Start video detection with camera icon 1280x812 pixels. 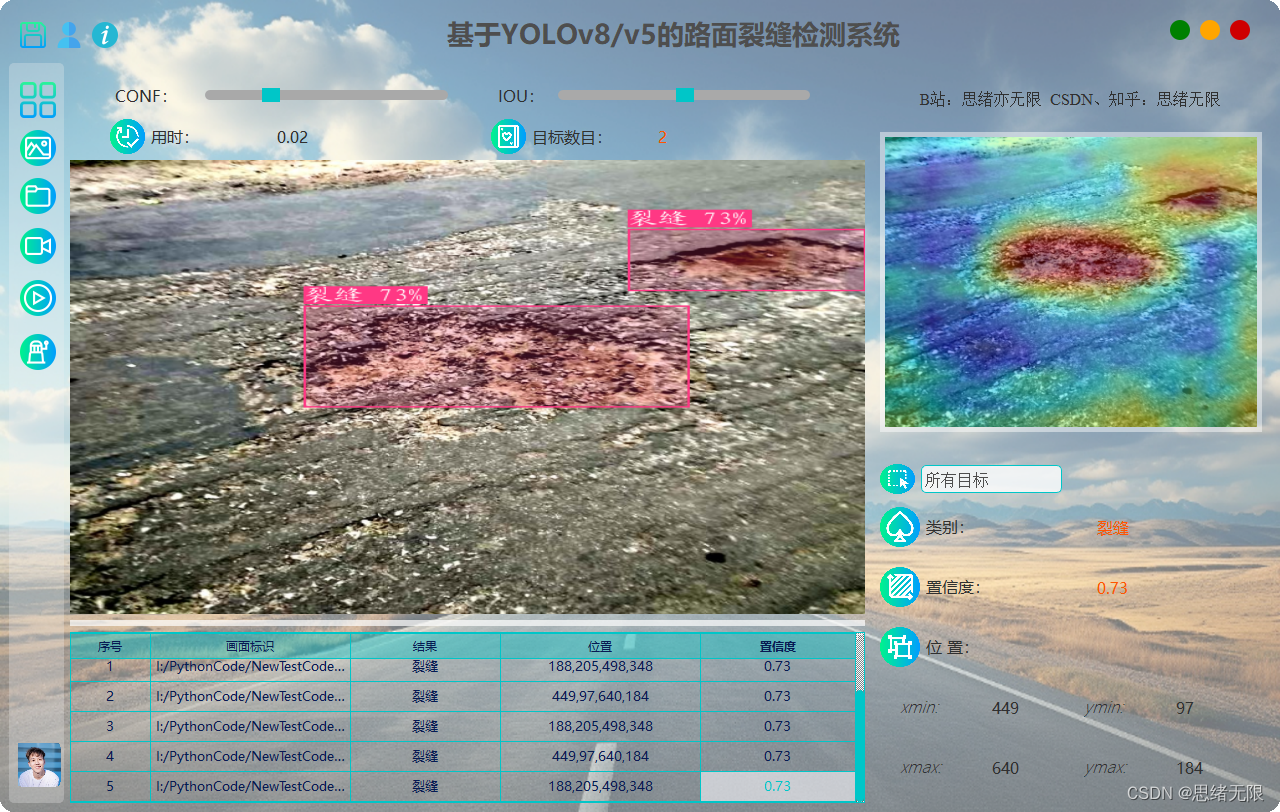pyautogui.click(x=37, y=246)
